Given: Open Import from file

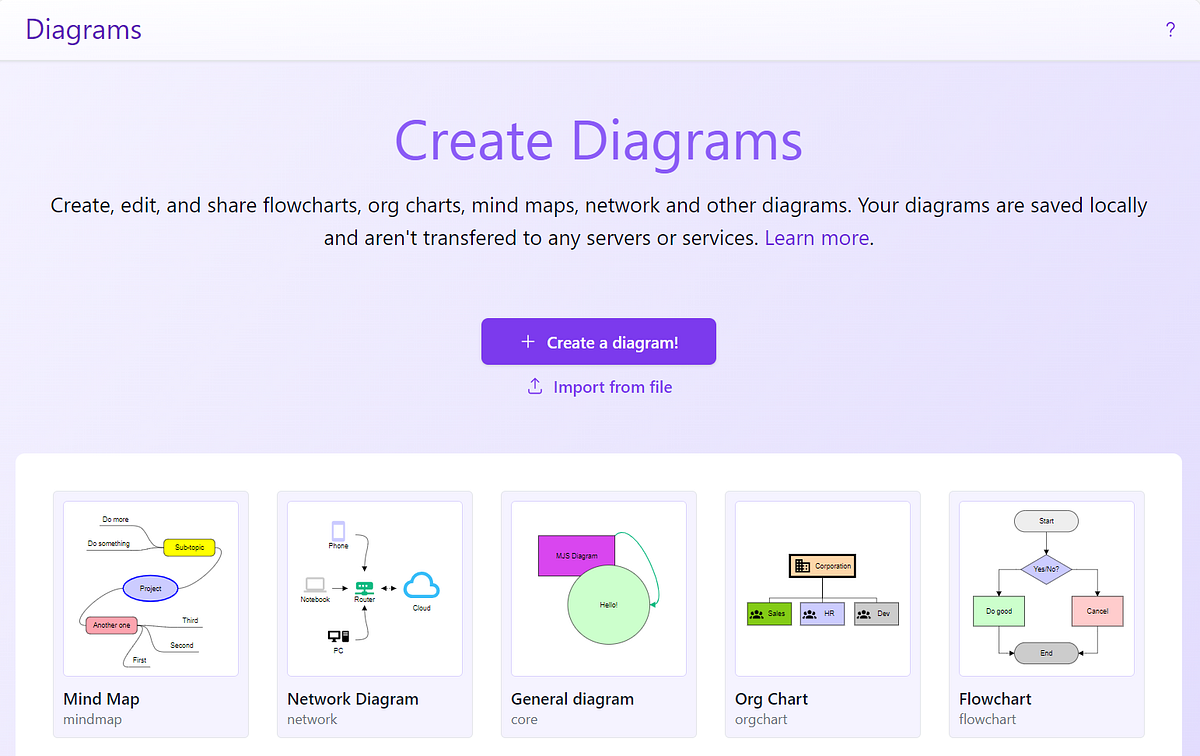Looking at the screenshot, I should coord(612,387).
